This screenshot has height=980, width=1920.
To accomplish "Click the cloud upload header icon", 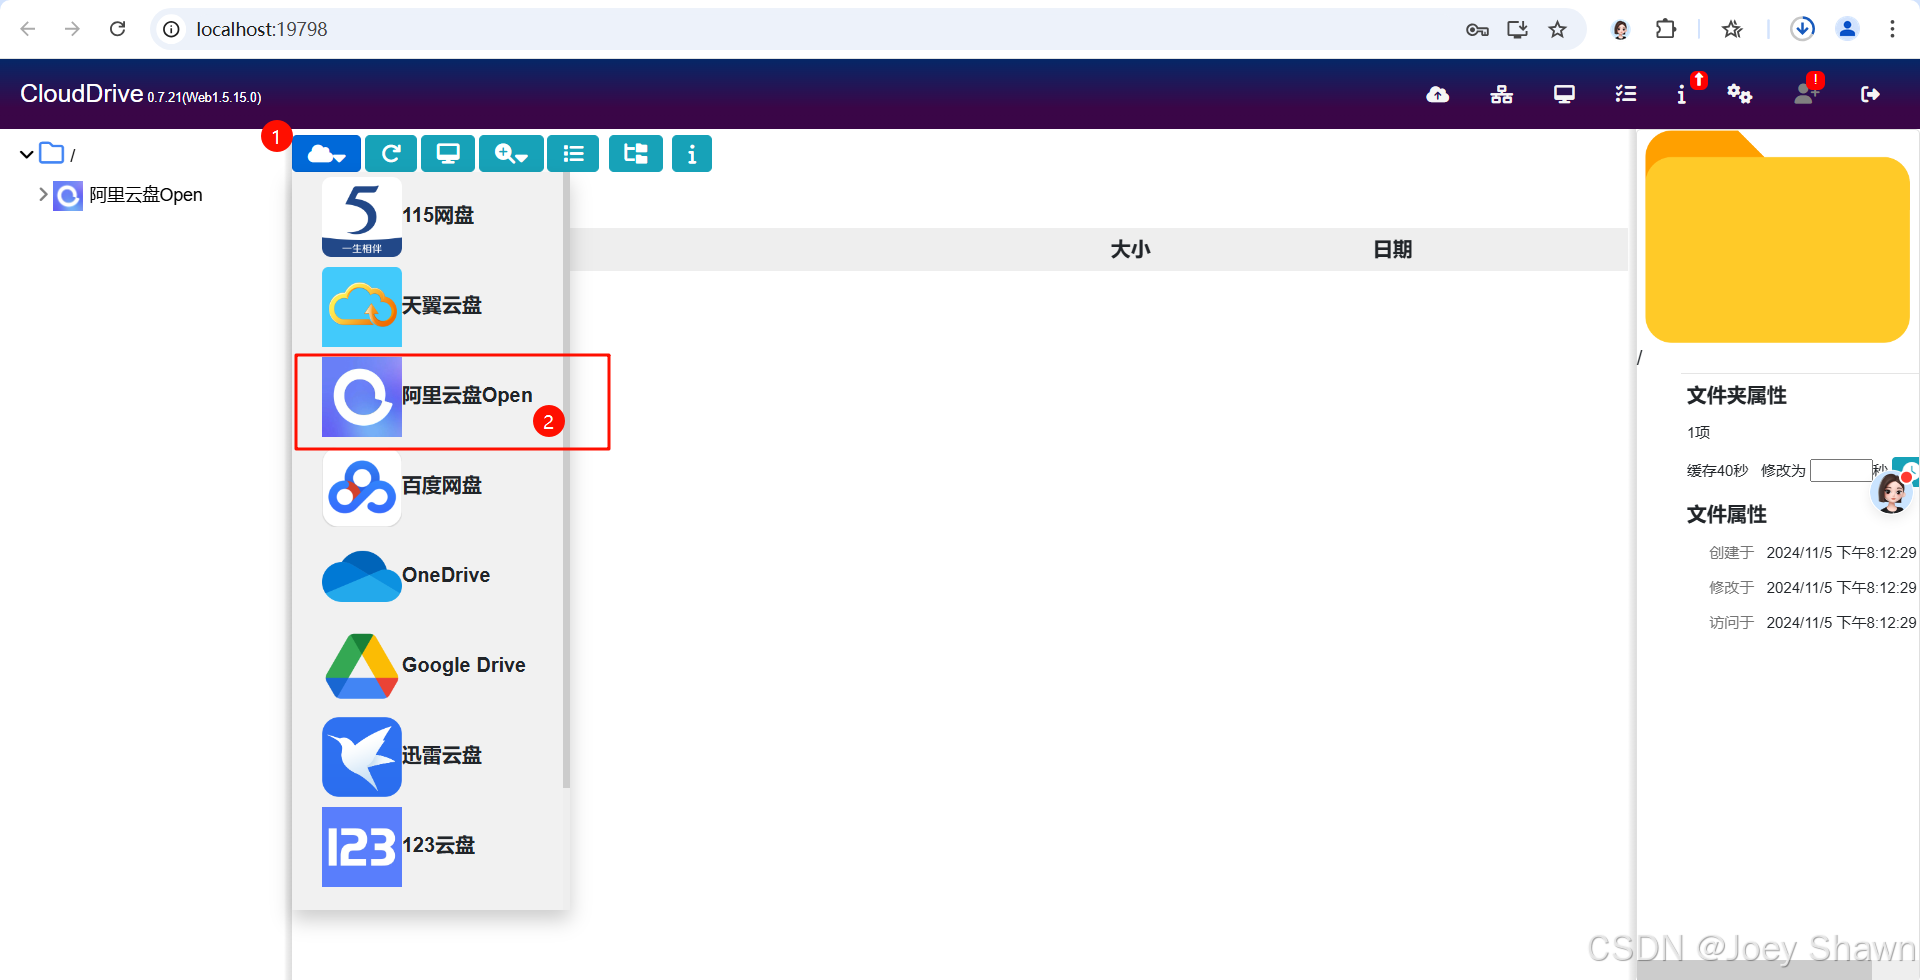I will (1438, 94).
